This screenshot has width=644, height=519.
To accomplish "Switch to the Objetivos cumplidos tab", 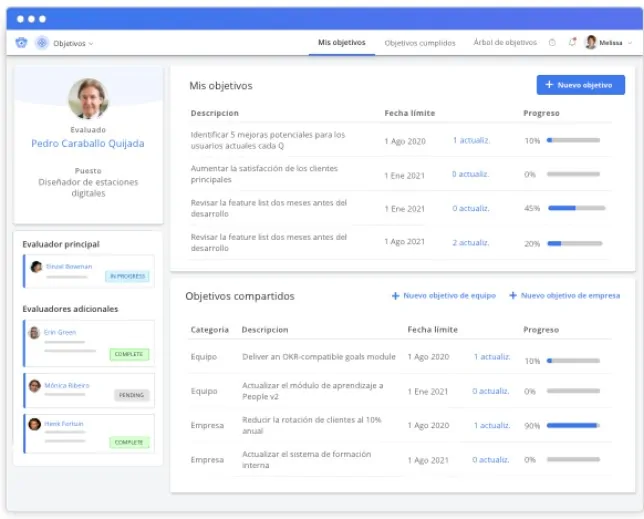I will (x=420, y=43).
